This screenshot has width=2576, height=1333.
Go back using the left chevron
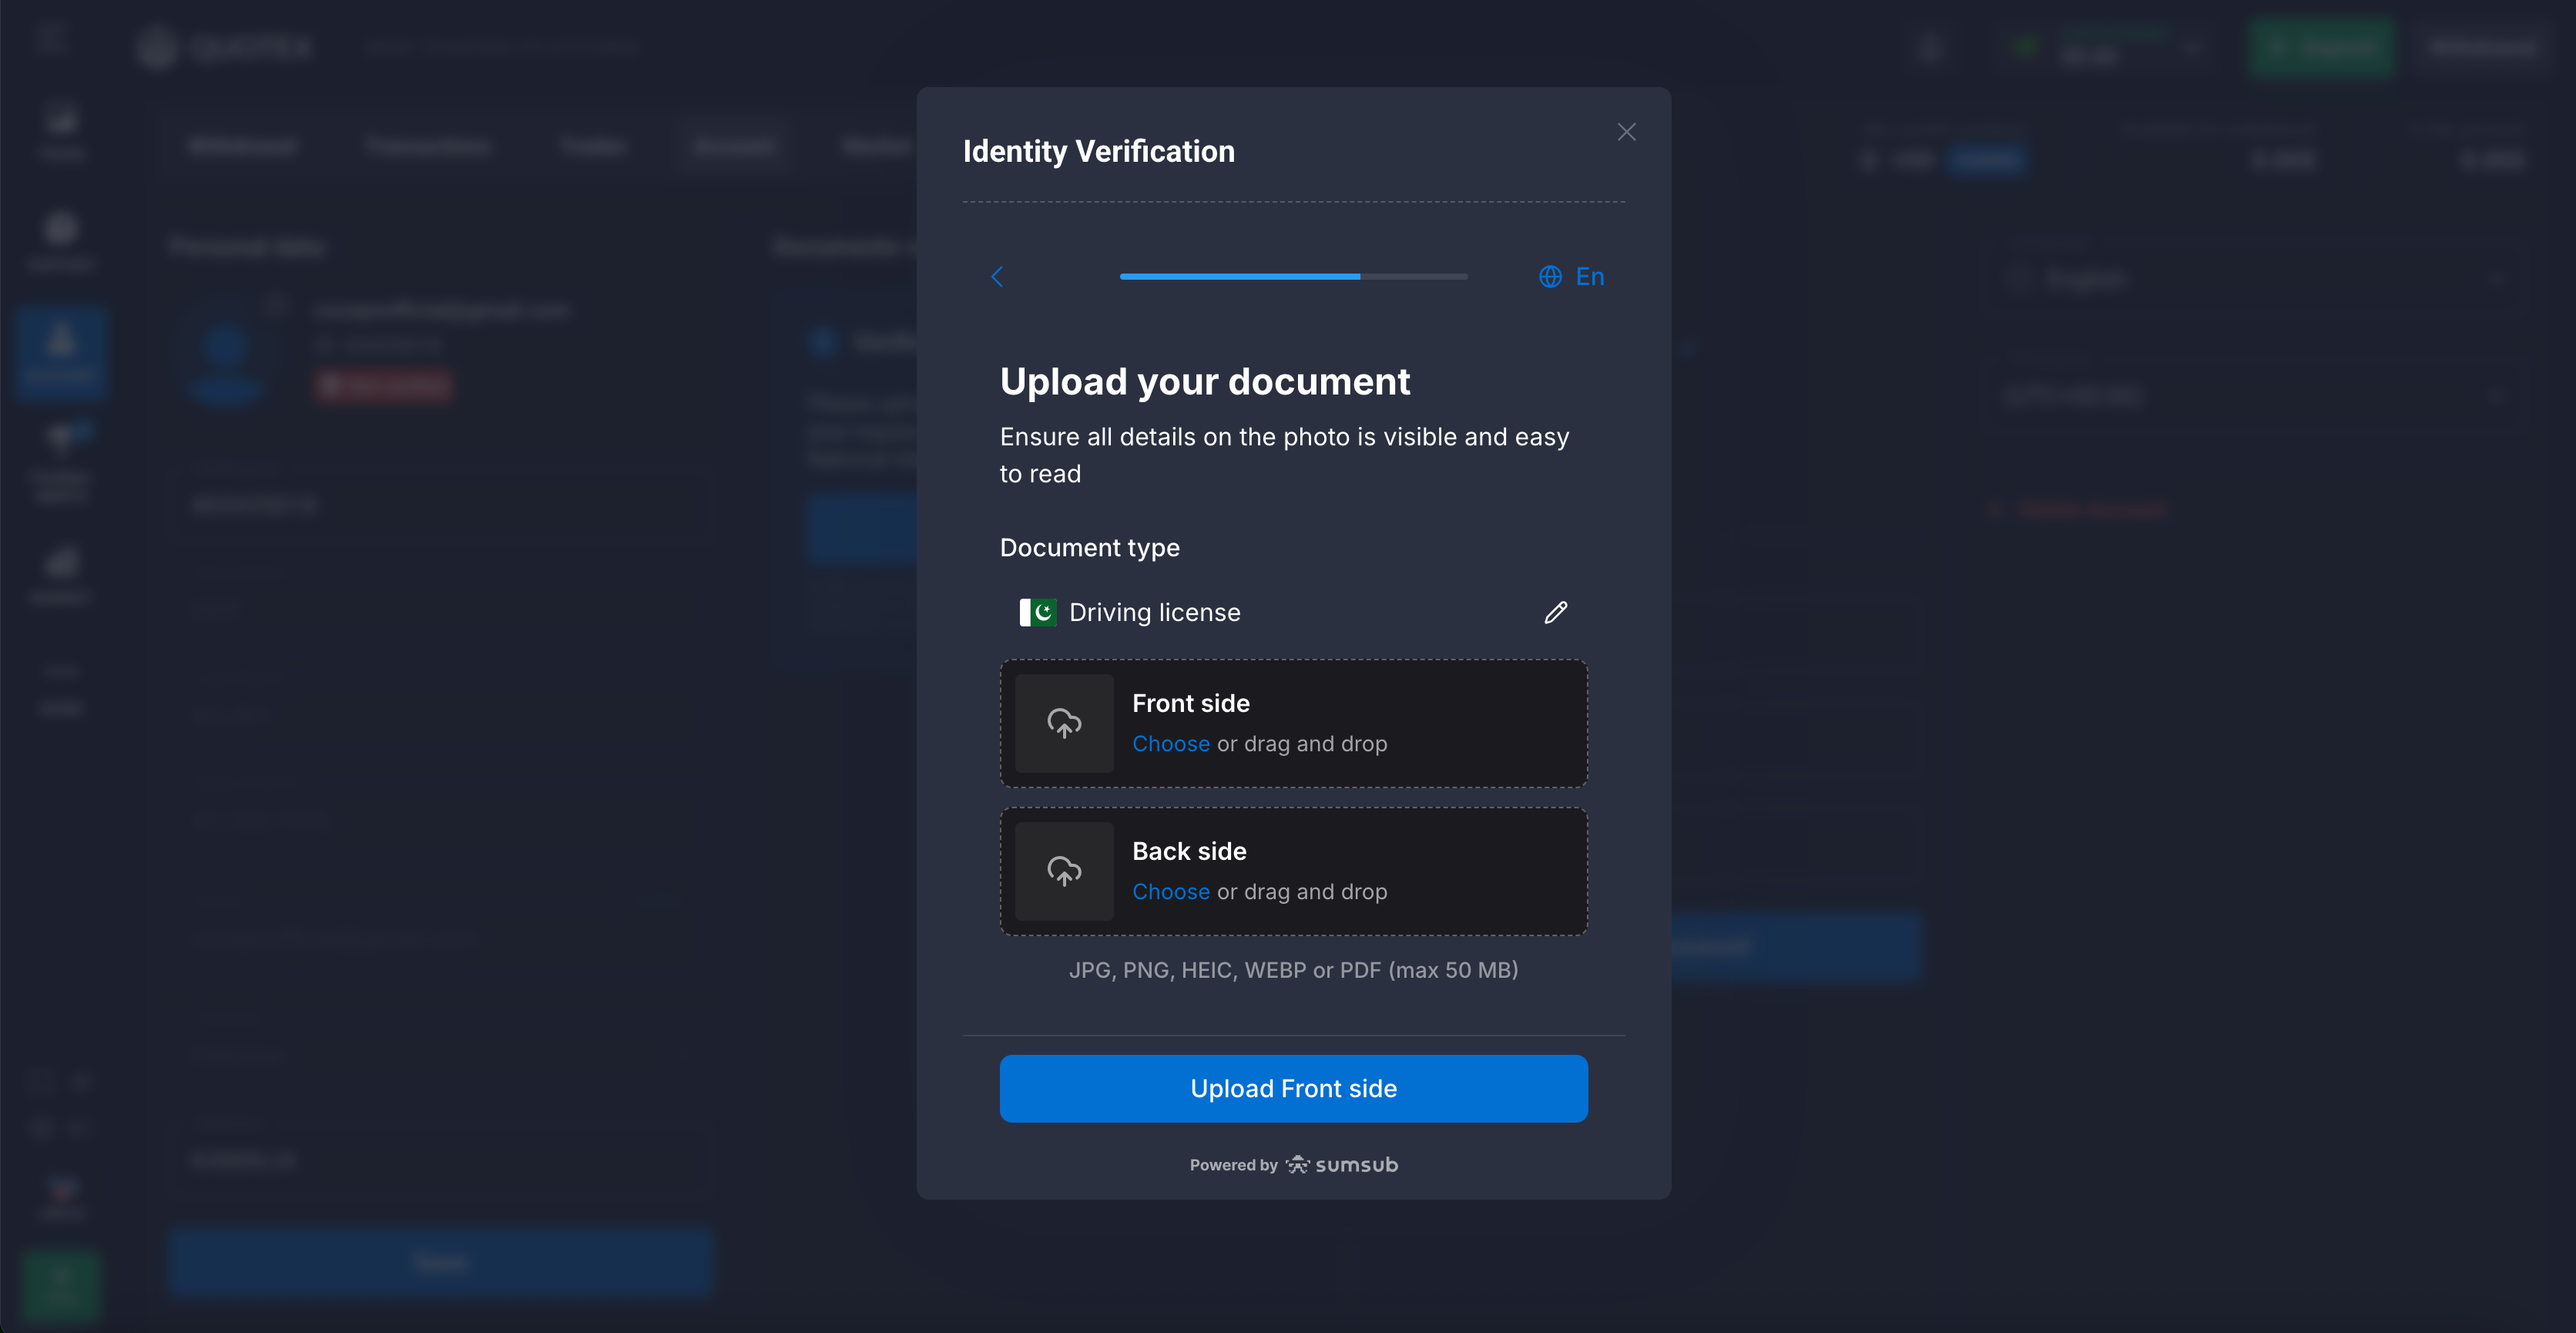997,277
